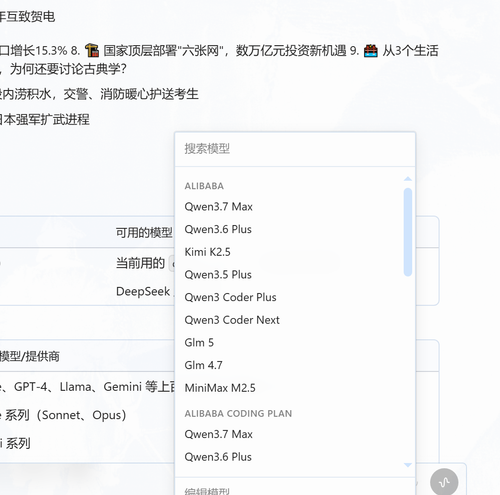This screenshot has width=500, height=495.
Task: Click the line 本强军扩武进程
Action: click(x=46, y=119)
